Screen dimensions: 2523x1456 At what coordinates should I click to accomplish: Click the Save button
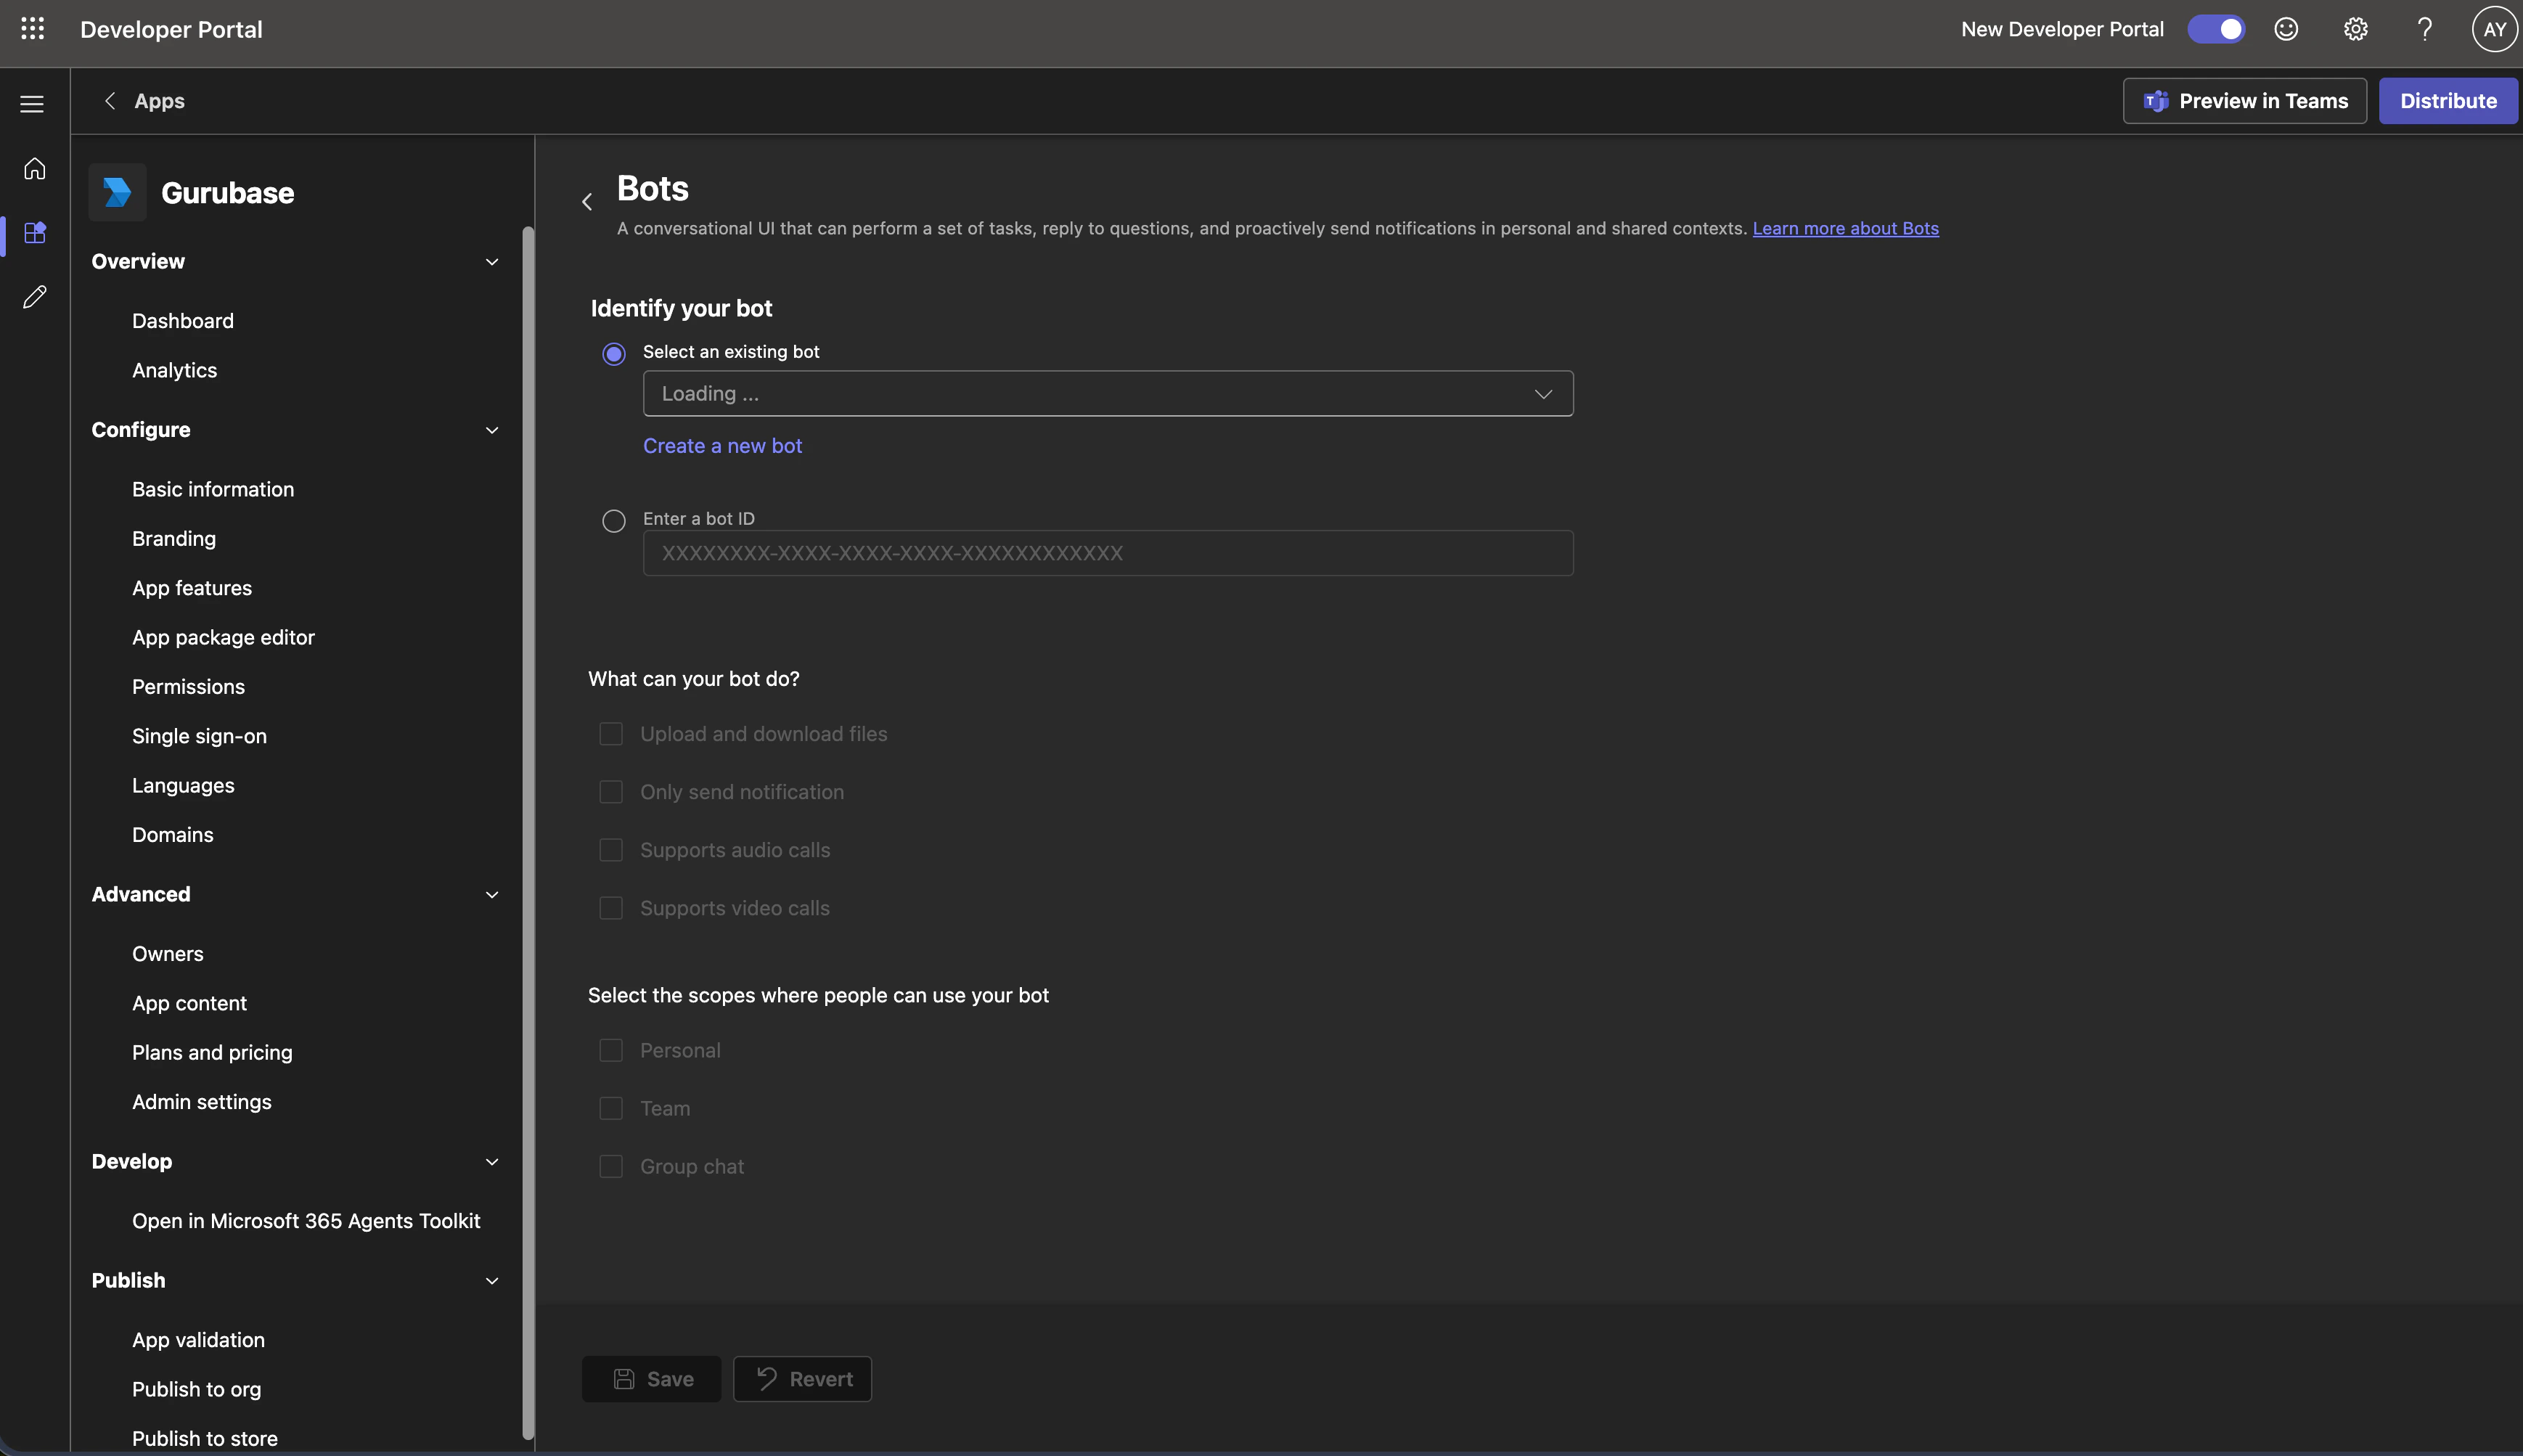click(x=651, y=1379)
